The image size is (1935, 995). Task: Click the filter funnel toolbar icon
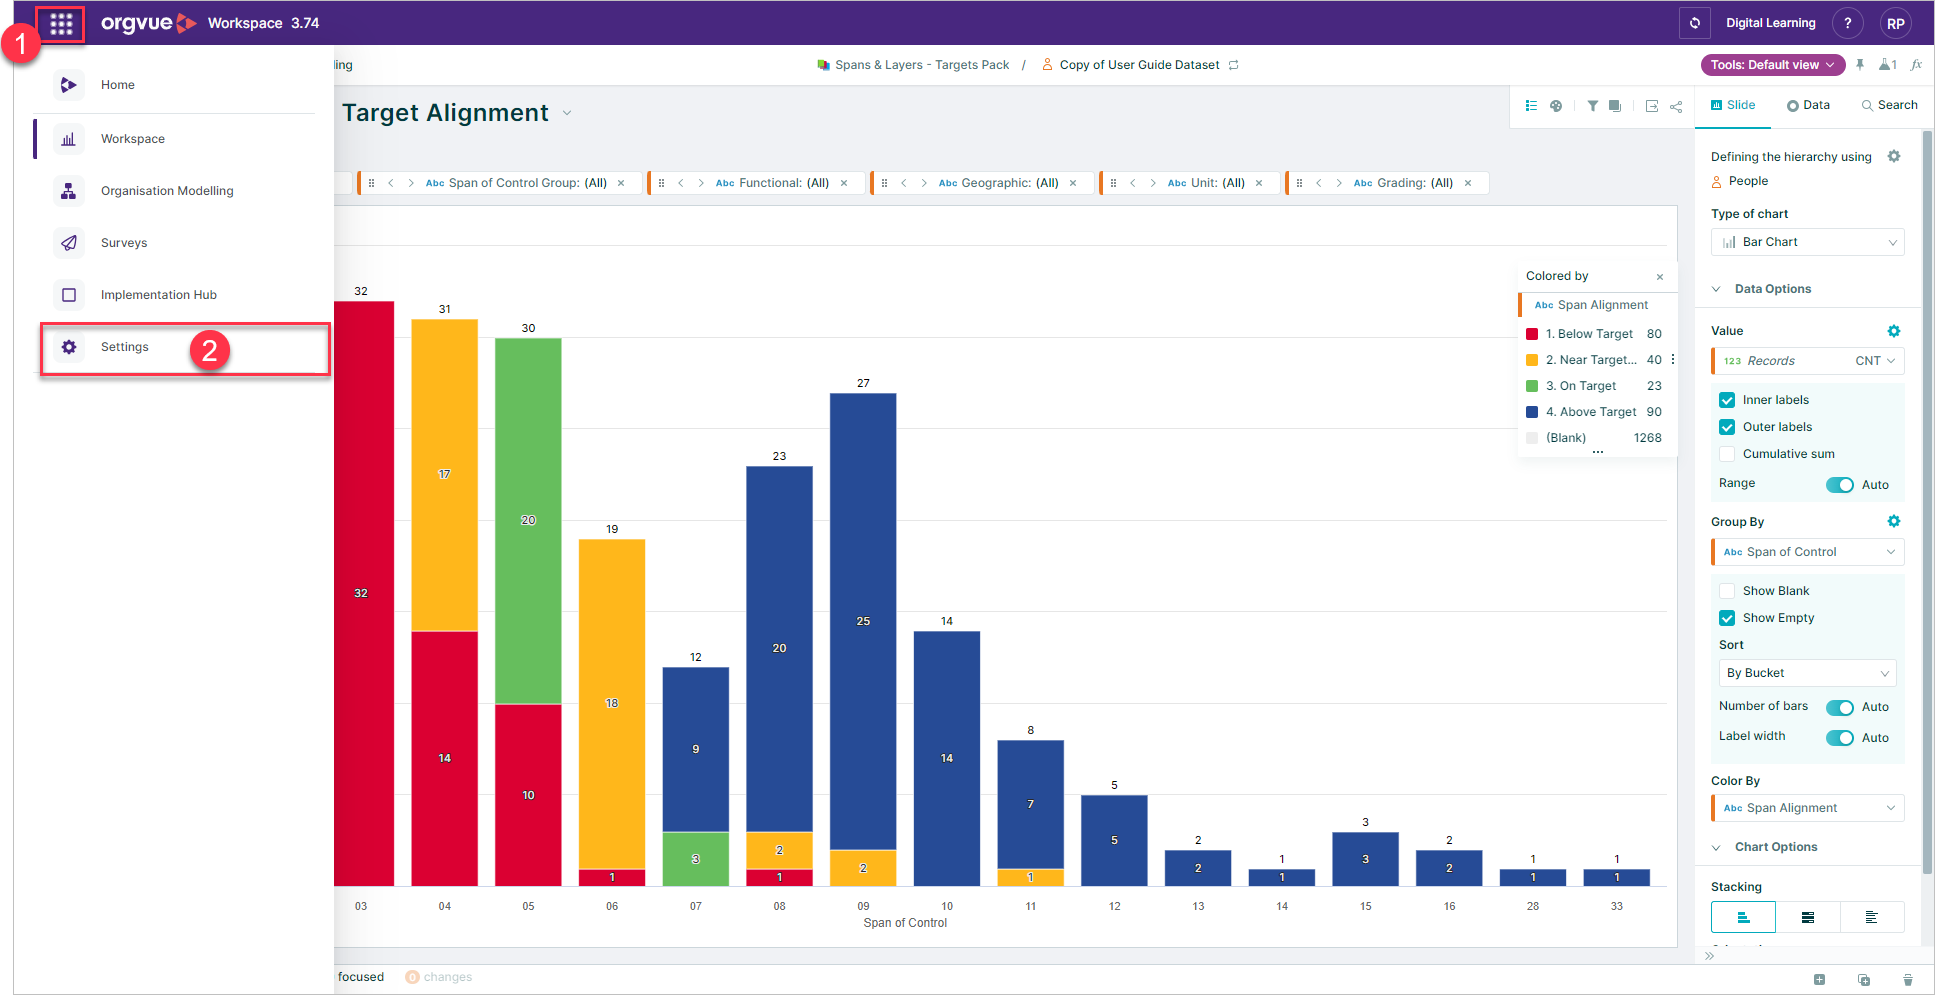tap(1592, 106)
